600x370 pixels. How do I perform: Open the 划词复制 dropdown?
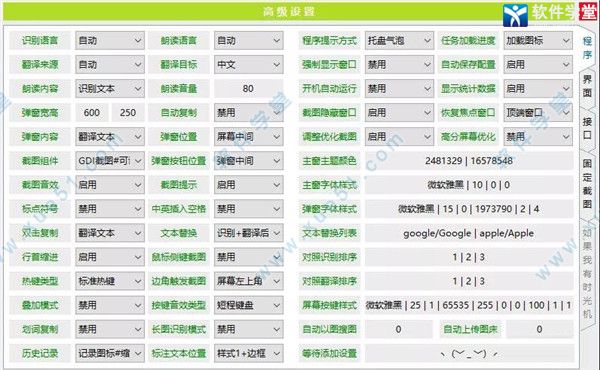tap(110, 329)
